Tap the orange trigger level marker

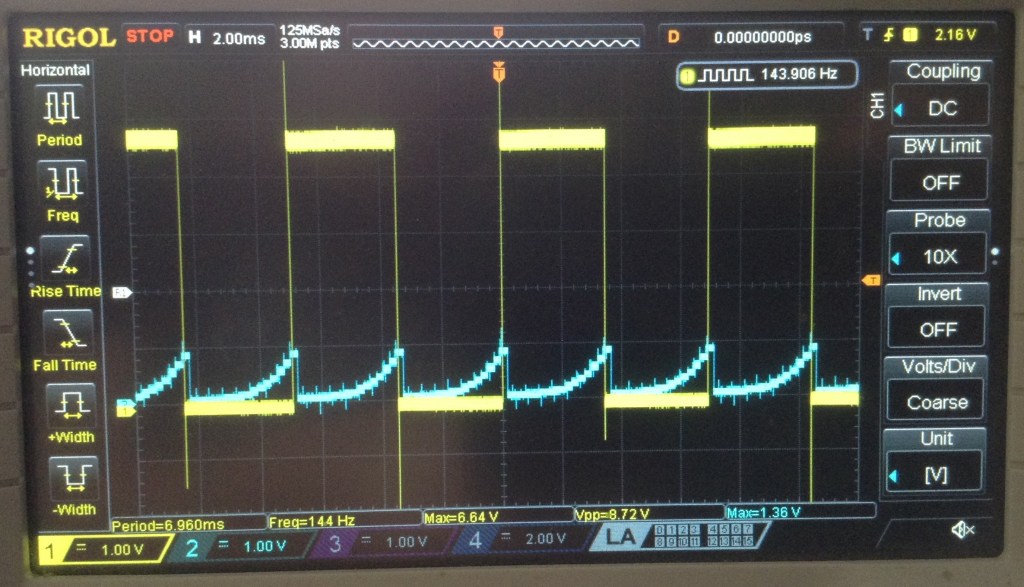[871, 280]
